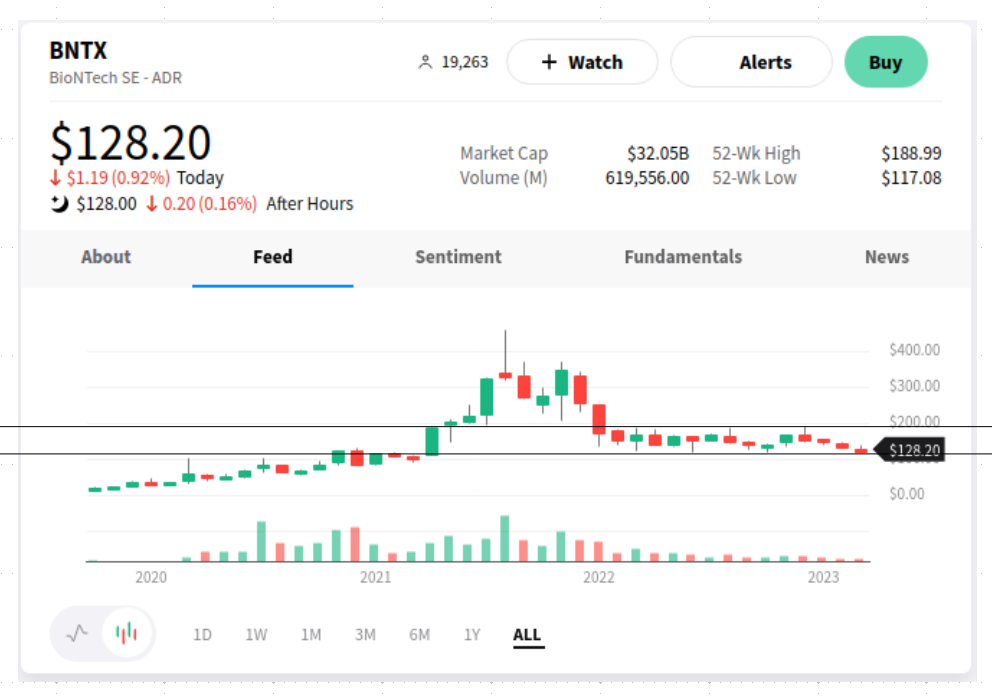The height and width of the screenshot is (696, 992).
Task: Click the $128.20 price marker on chart
Action: [910, 451]
